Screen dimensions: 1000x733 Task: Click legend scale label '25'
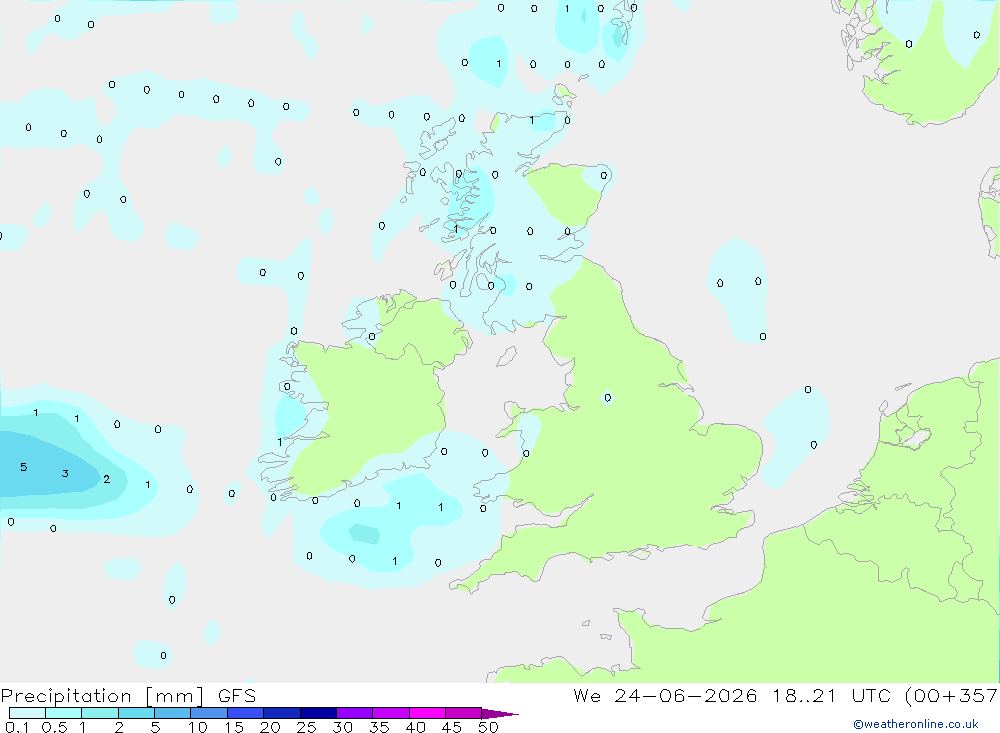[306, 727]
